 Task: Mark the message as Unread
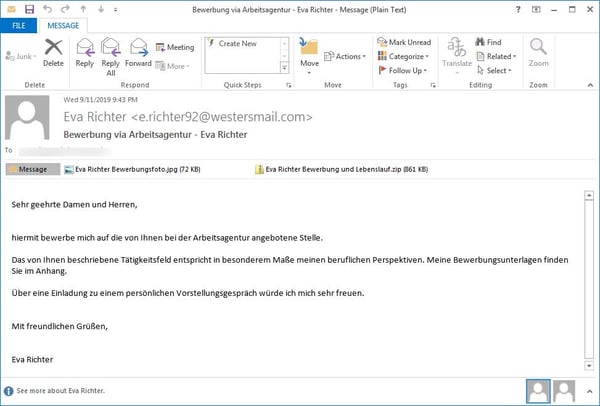(x=403, y=43)
